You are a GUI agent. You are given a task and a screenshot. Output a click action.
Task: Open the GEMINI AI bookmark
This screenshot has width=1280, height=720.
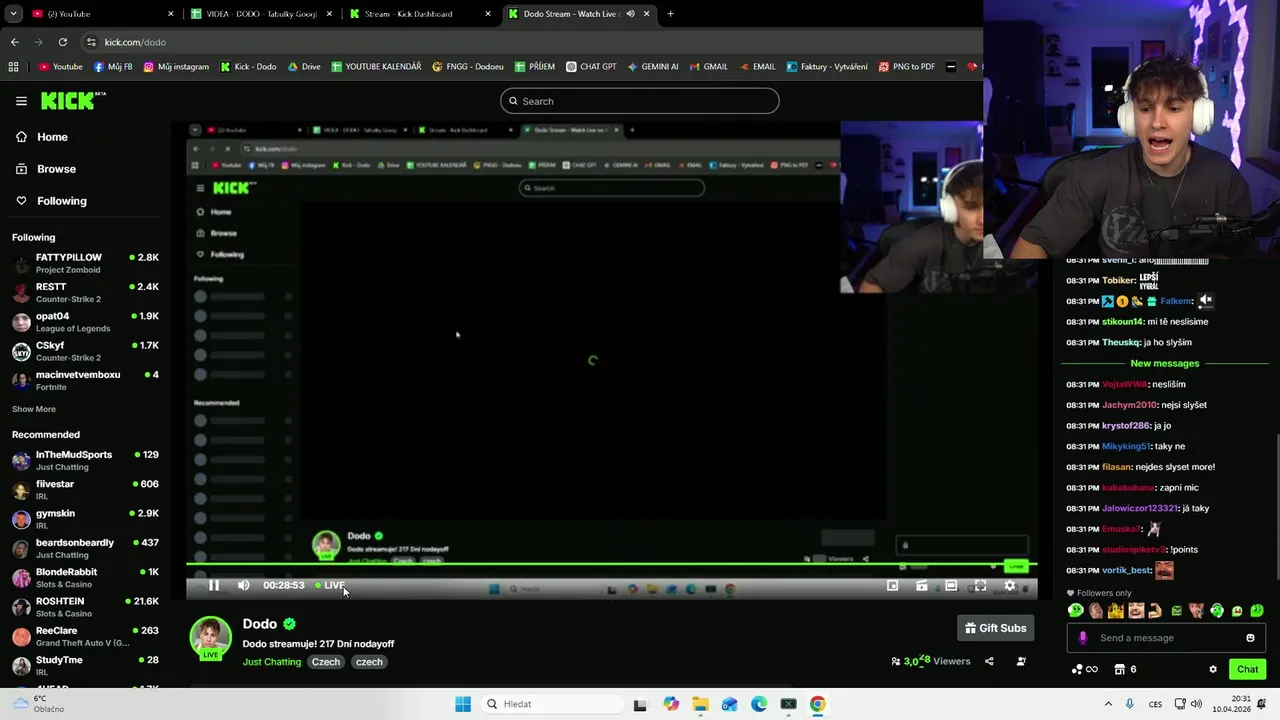click(652, 67)
